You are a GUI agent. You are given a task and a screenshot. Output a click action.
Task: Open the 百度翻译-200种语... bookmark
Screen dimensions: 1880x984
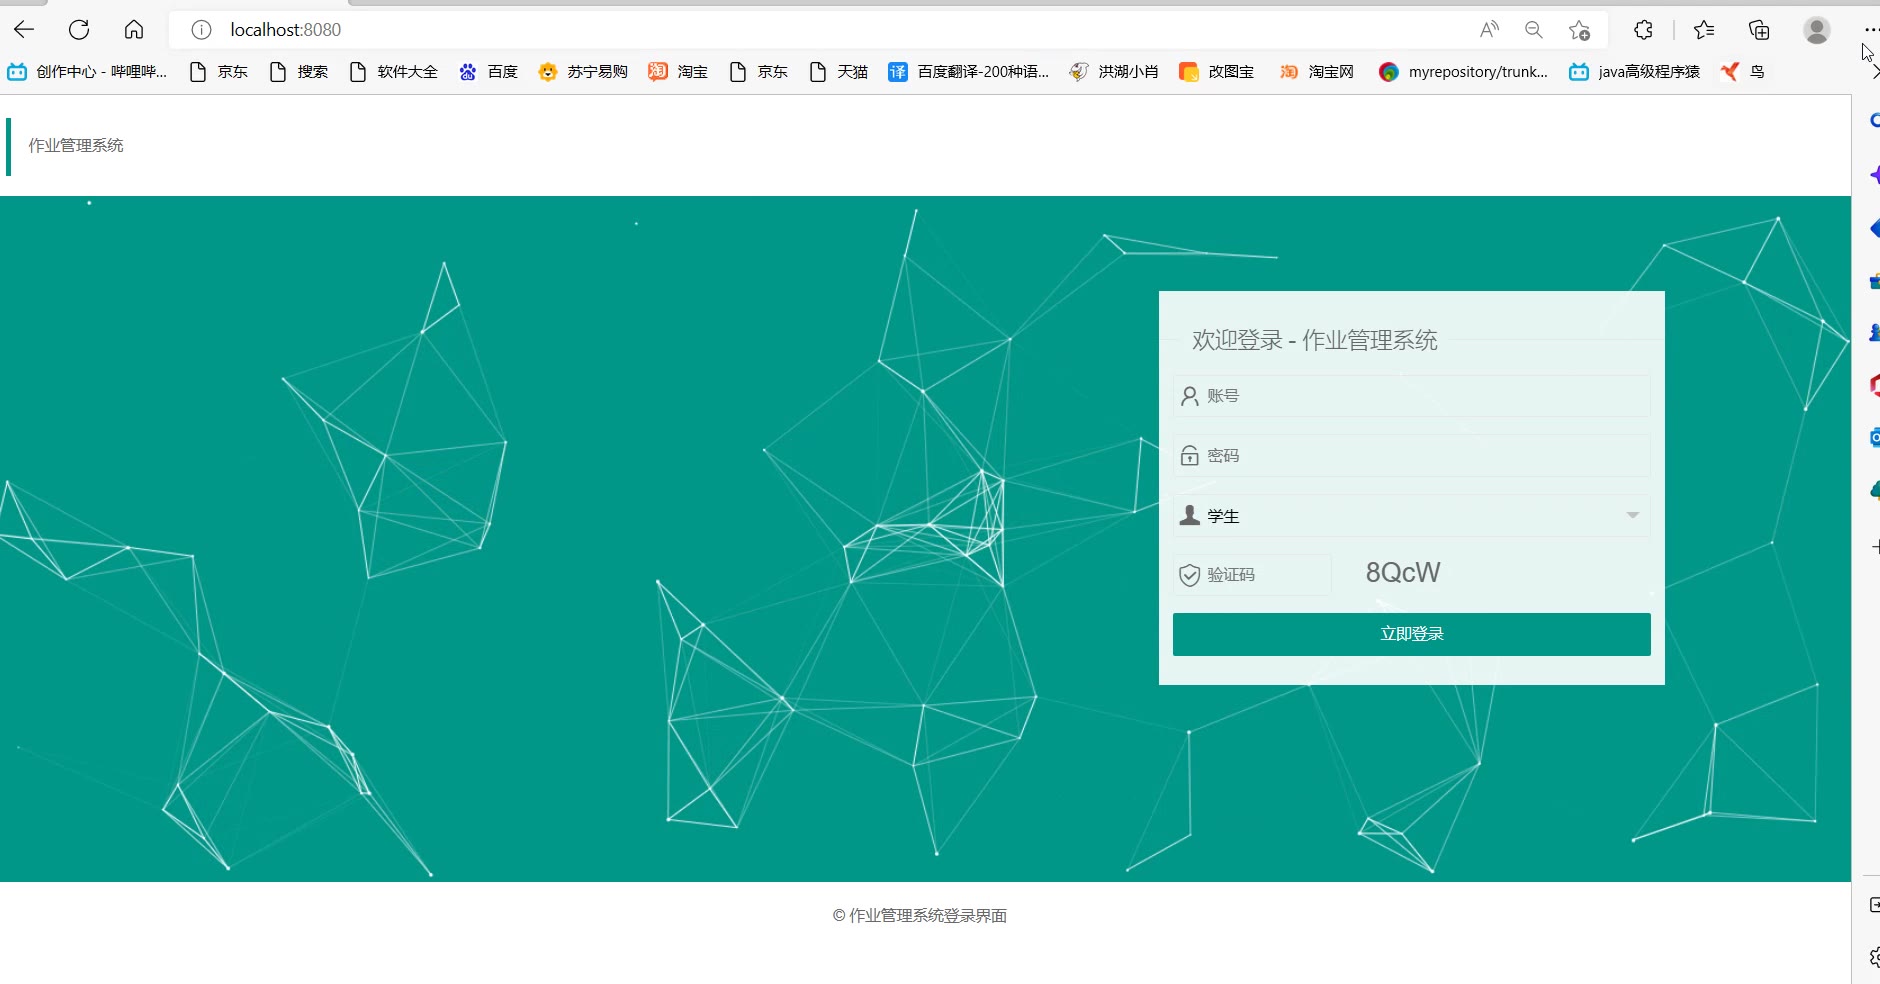[969, 72]
